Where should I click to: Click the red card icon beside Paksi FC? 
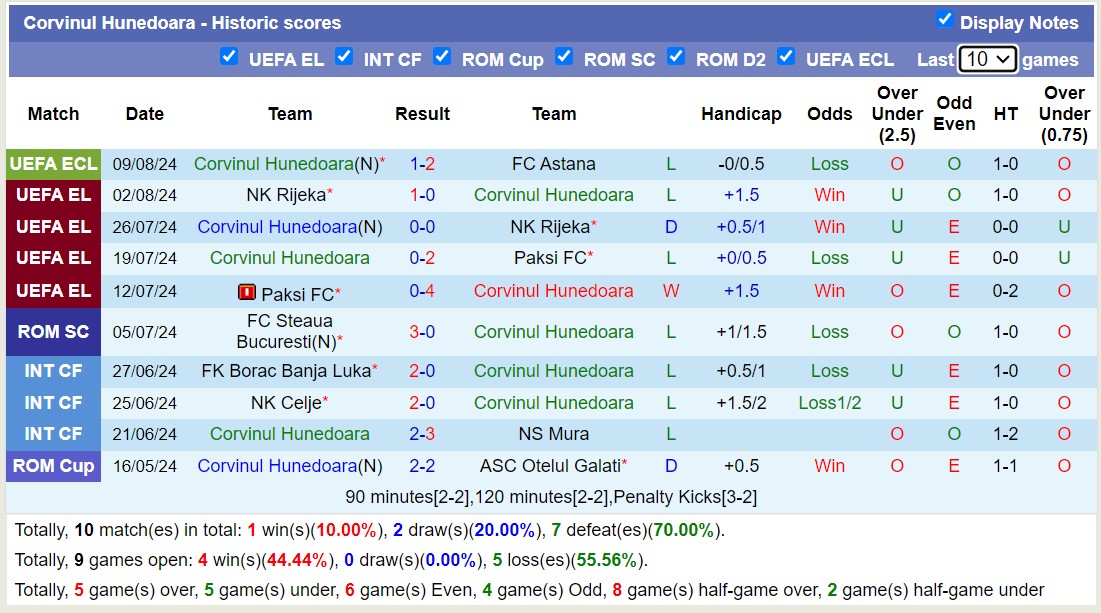tap(246, 292)
